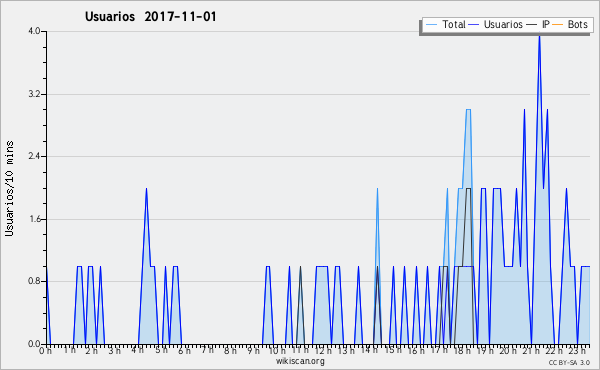
Task: Click the light blue Total legend line
Action: tap(431, 25)
